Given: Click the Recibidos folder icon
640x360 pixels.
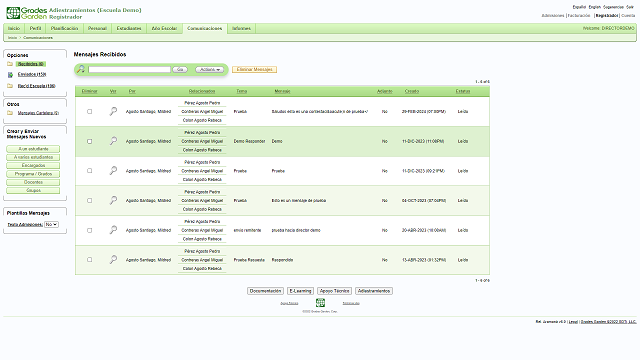Looking at the screenshot, I should pos(10,64).
